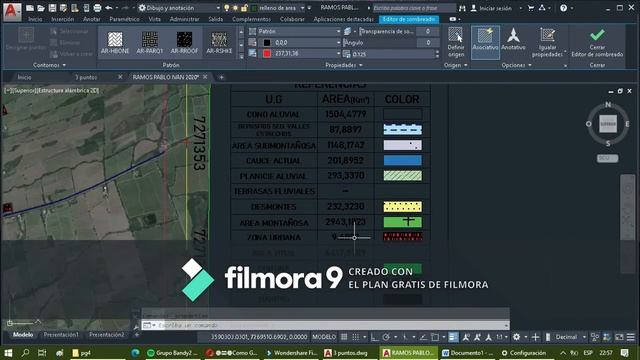This screenshot has height=360, width=640.
Task: Click the workspace switching gear icon
Action: click(x=516, y=337)
